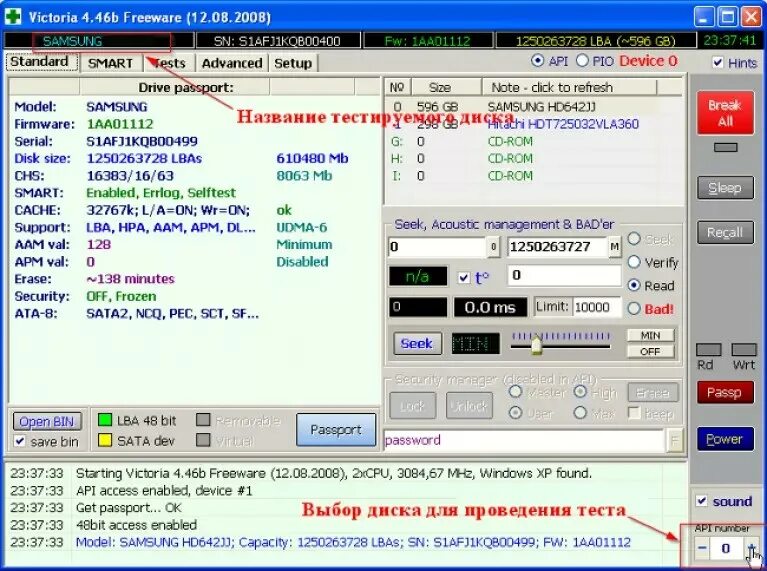Viewport: 767px width, 571px height.
Task: Toggle the Hints checkbox
Action: (x=718, y=62)
